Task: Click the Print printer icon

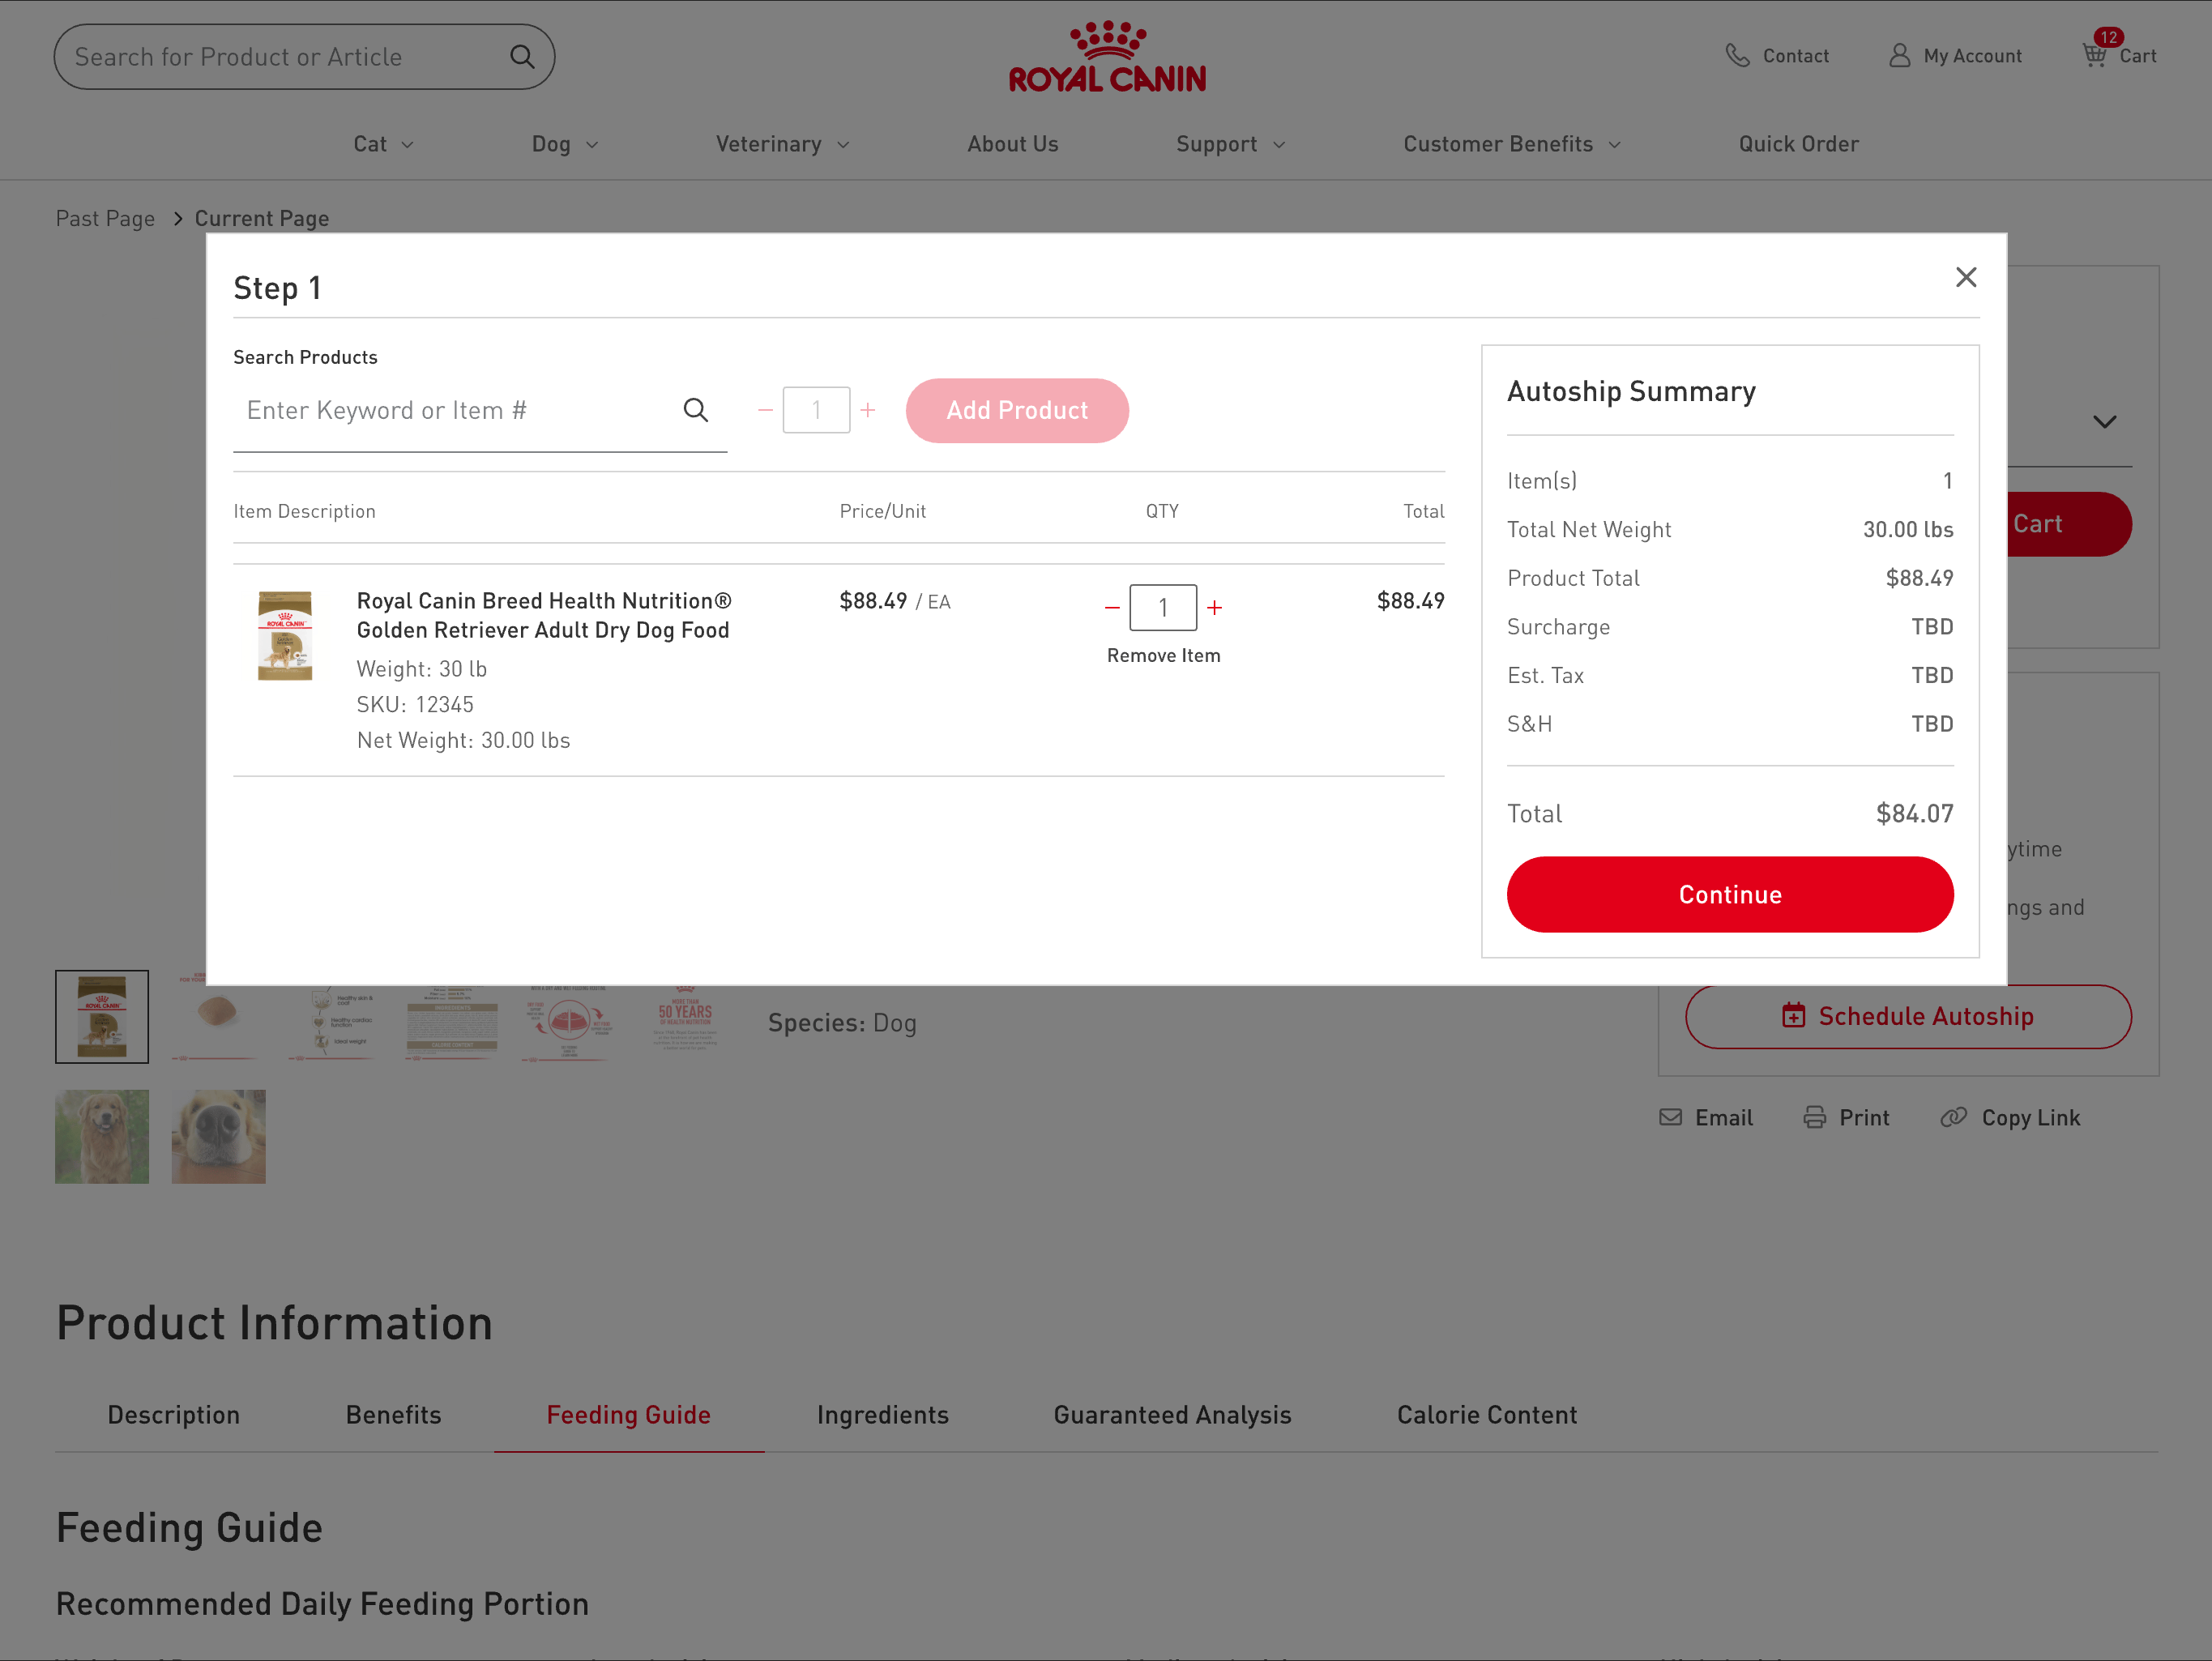Action: [1814, 1117]
